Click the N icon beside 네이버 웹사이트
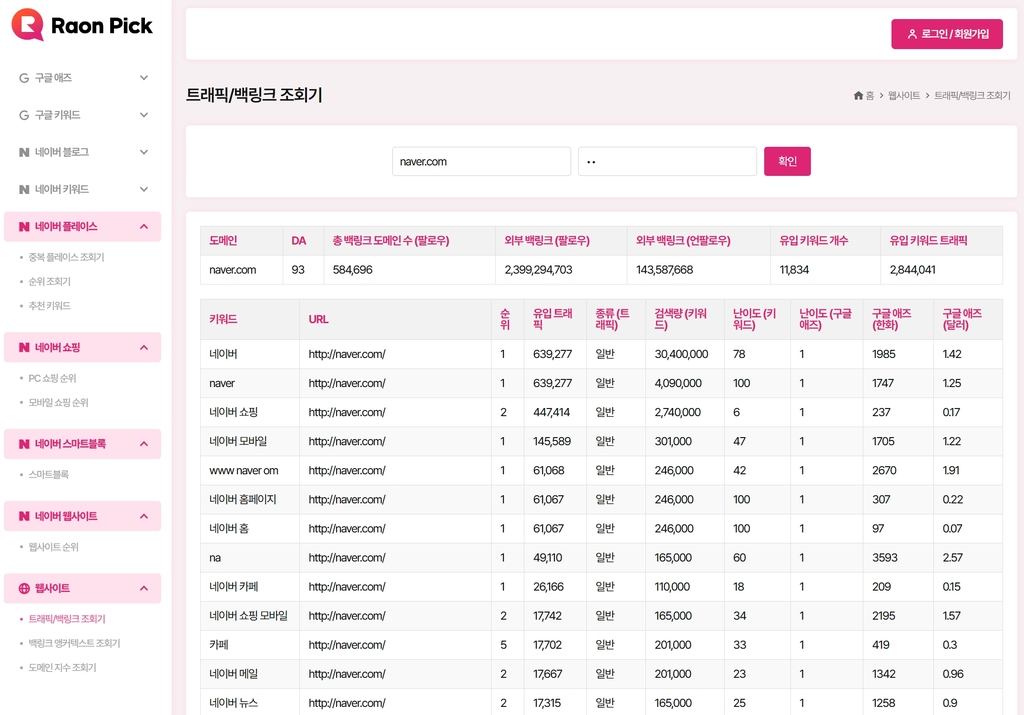Screen dimensions: 1024x715 pyautogui.click(x=24, y=516)
